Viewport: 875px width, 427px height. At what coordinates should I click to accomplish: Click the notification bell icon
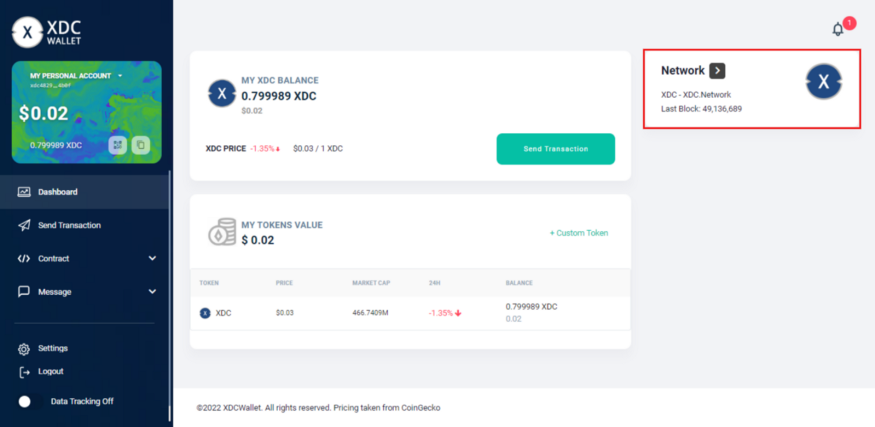[838, 29]
